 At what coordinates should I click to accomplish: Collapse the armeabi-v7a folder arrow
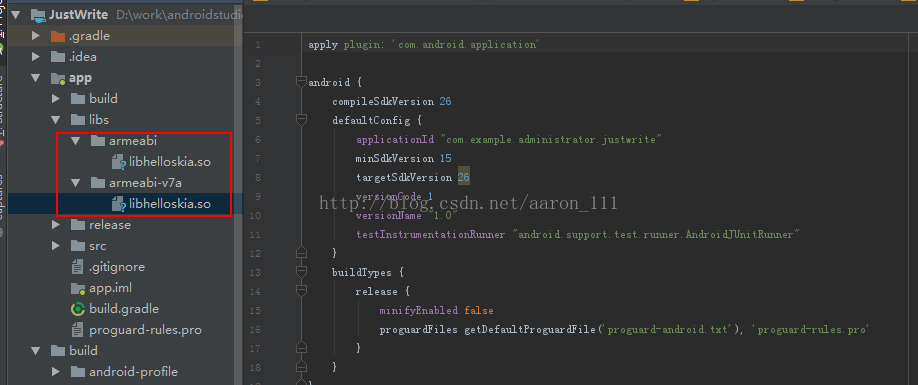tap(76, 183)
